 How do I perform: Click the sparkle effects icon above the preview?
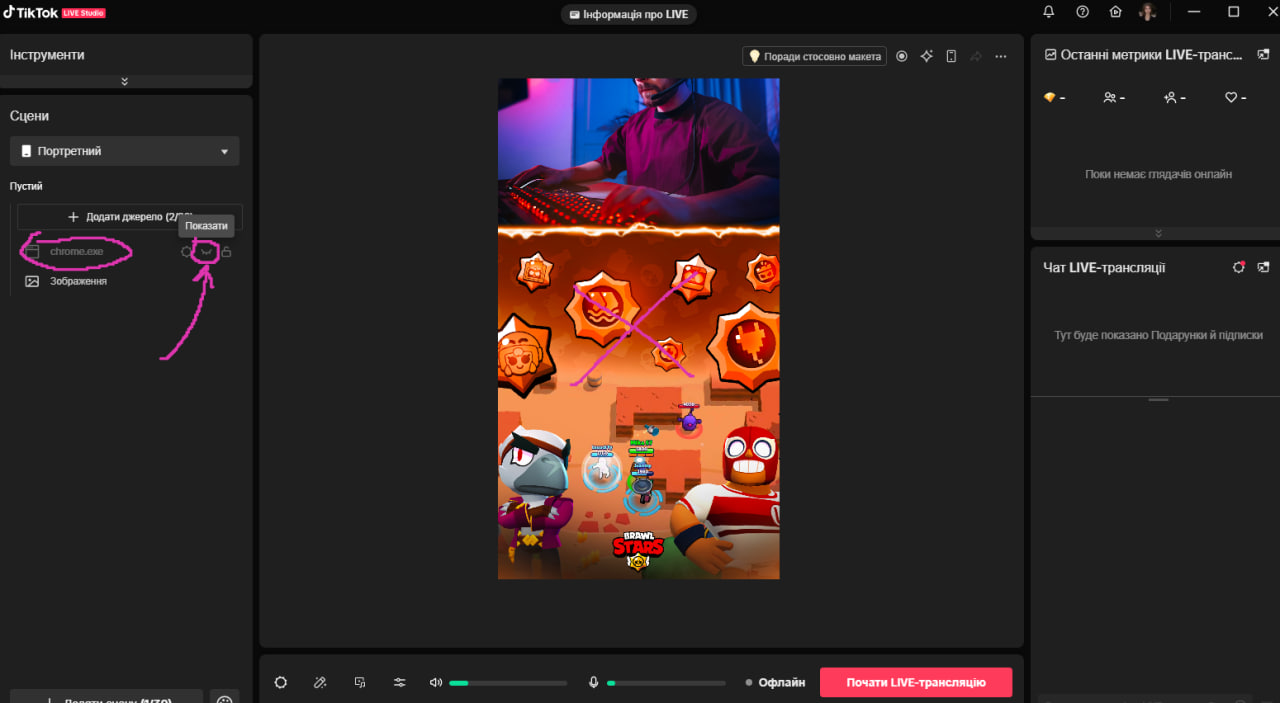[x=927, y=56]
